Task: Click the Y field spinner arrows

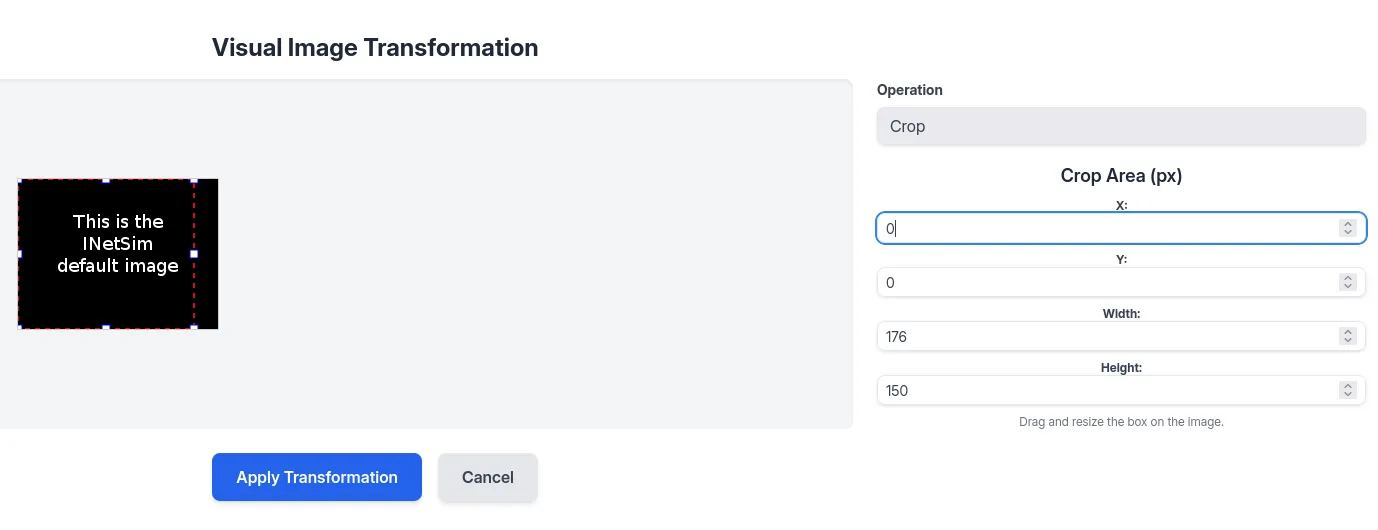Action: [x=1347, y=283]
